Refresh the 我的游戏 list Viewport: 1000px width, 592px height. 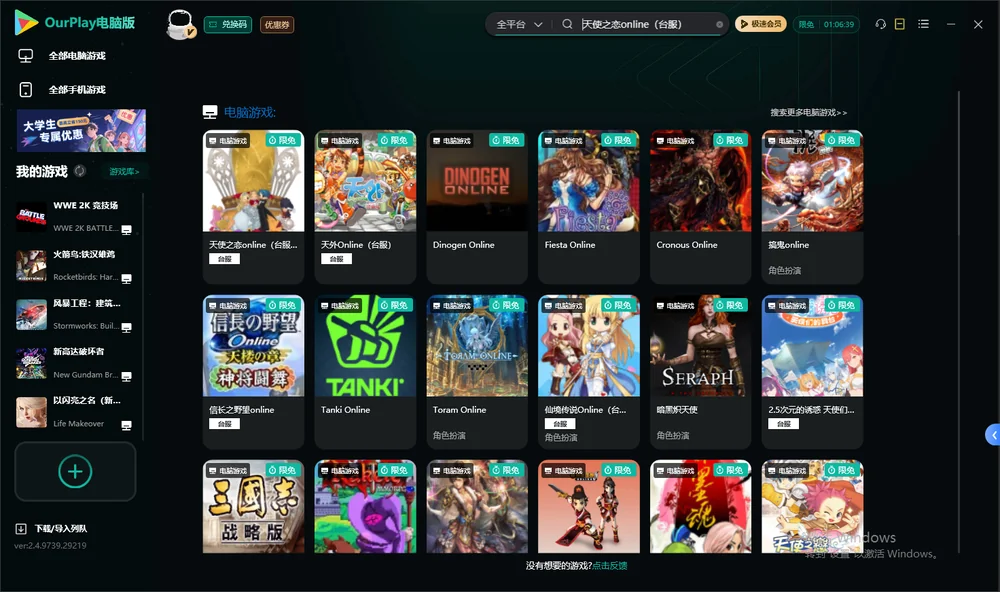coord(80,171)
